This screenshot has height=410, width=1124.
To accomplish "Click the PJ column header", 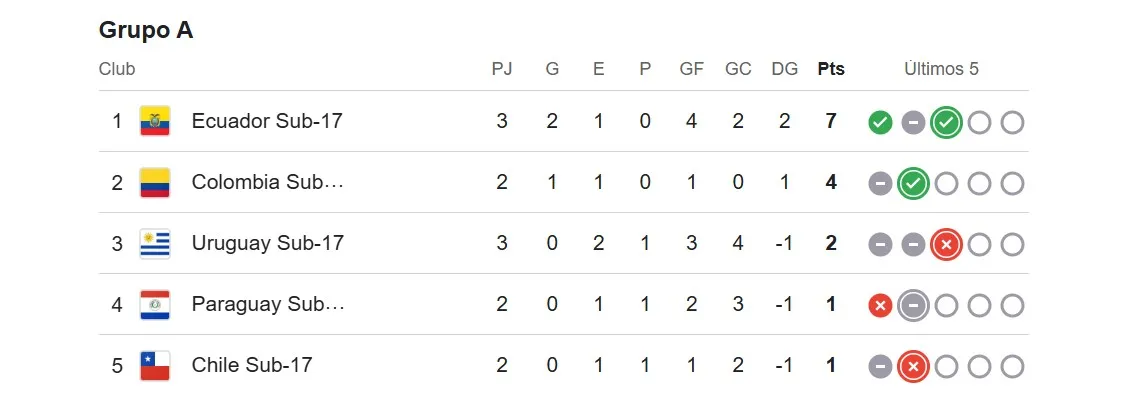I will (502, 69).
